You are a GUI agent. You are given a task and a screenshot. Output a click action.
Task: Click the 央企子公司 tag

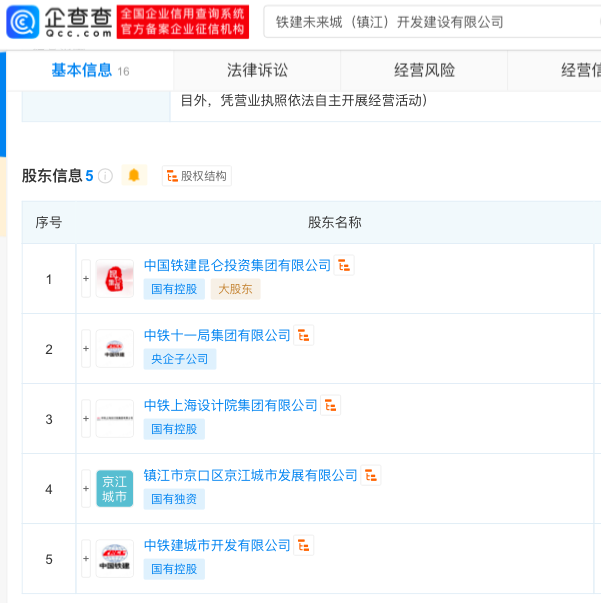point(180,359)
